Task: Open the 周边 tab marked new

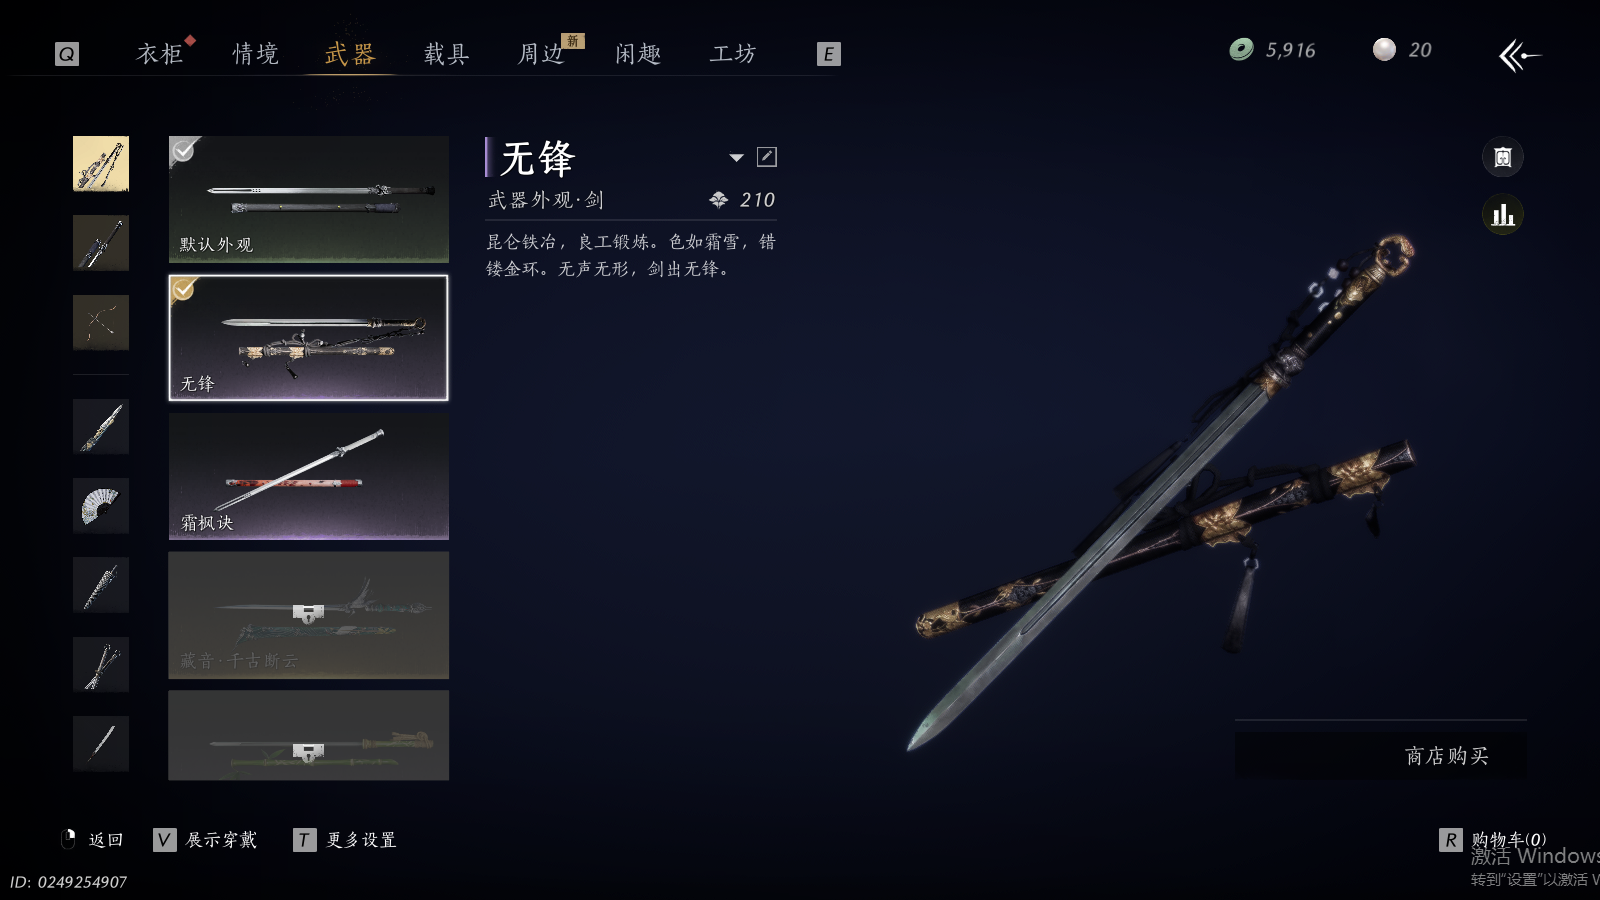Action: click(x=542, y=54)
